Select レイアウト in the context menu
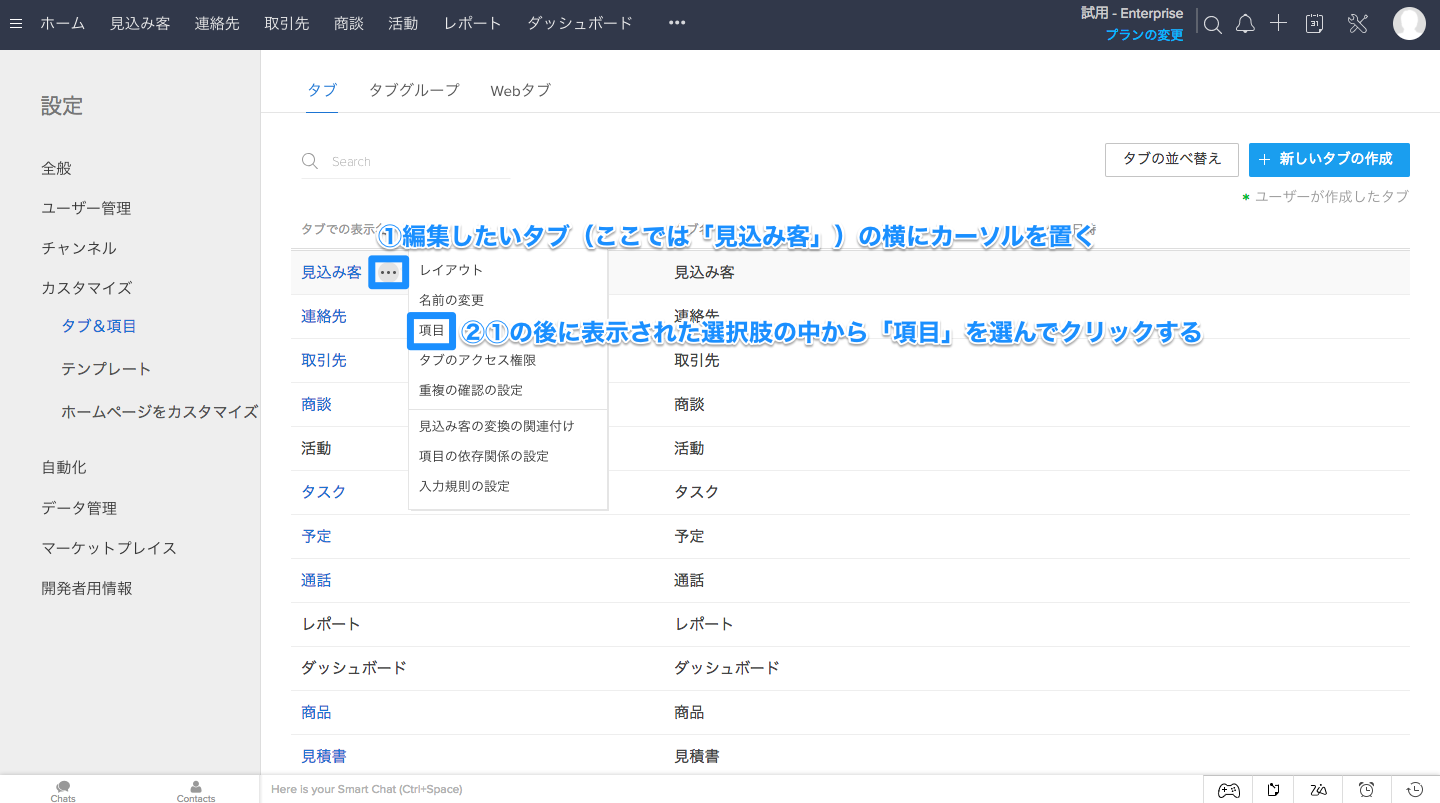 coord(451,270)
